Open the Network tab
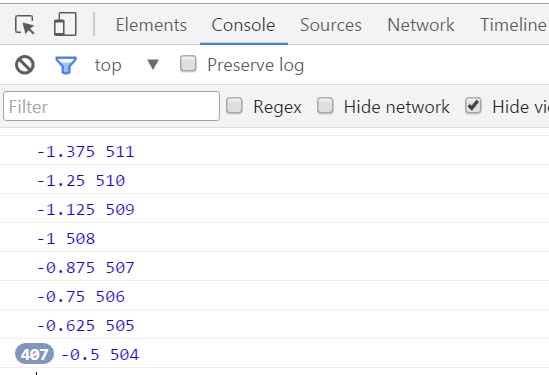The height and width of the screenshot is (375, 549). coord(421,25)
